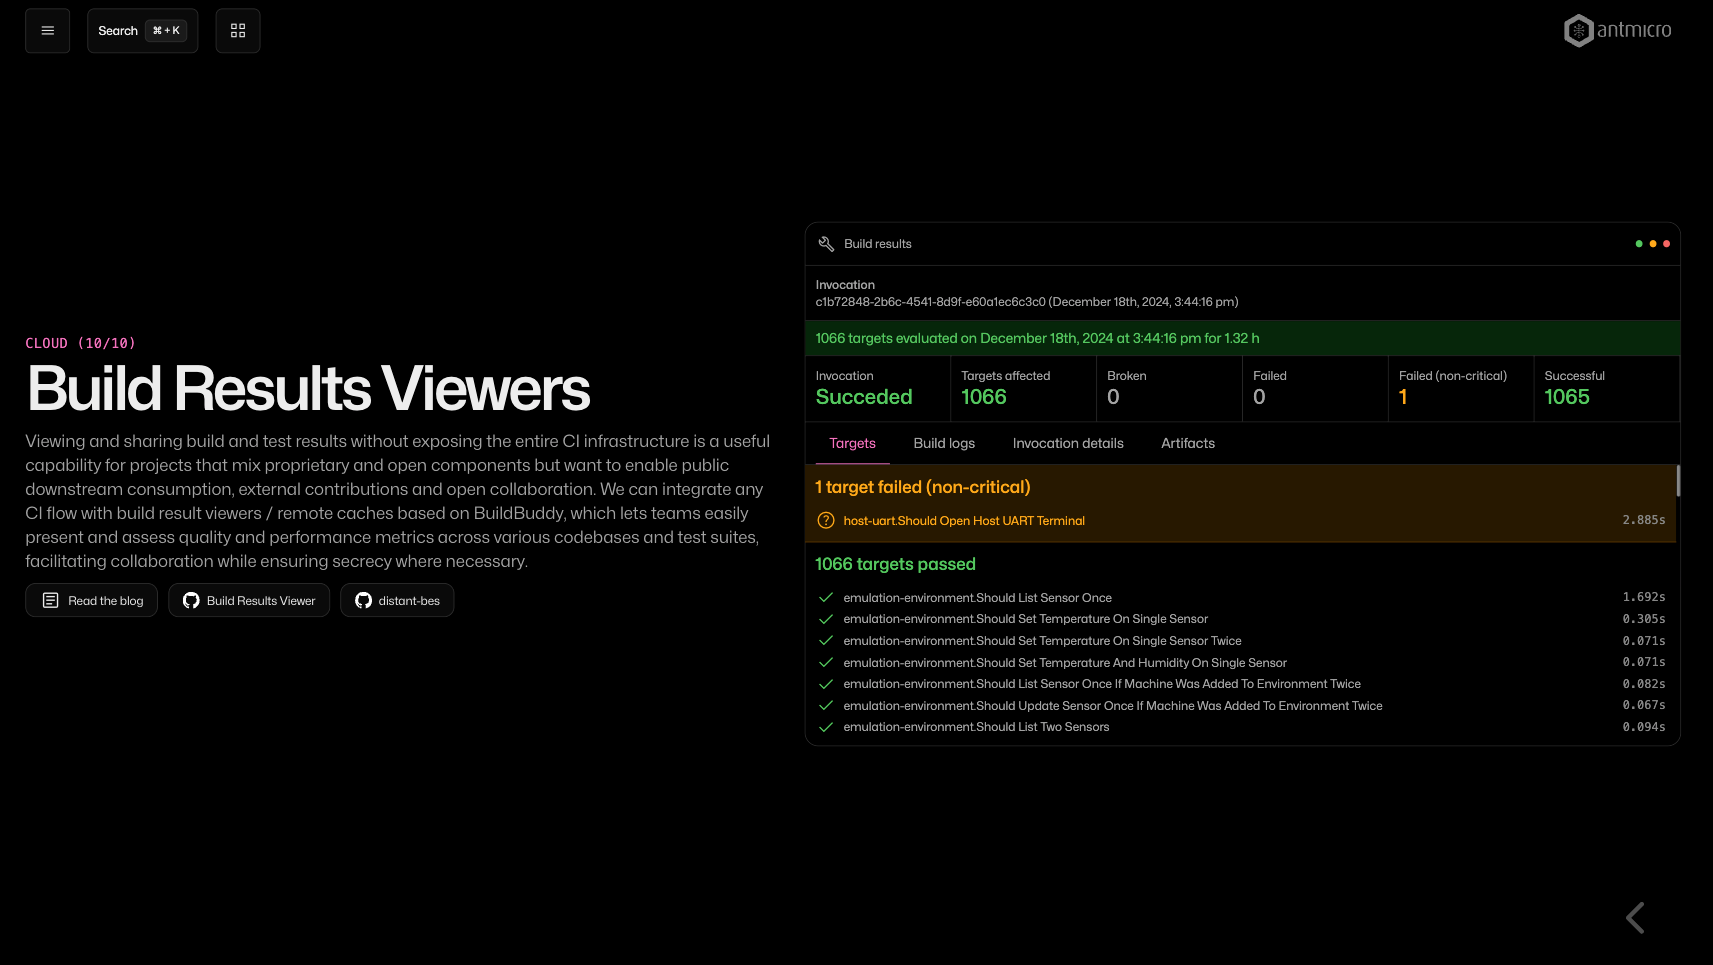1713x965 pixels.
Task: Open the distant-bes GitHub link
Action: click(x=397, y=600)
